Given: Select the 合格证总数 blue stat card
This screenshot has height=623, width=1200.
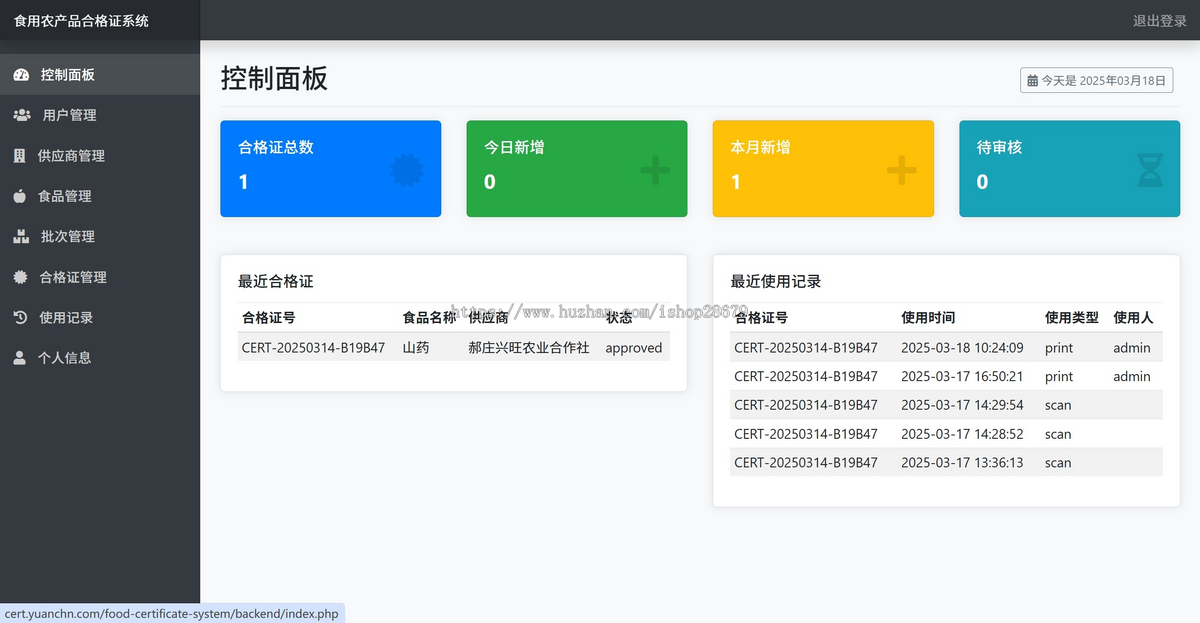Looking at the screenshot, I should [331, 169].
